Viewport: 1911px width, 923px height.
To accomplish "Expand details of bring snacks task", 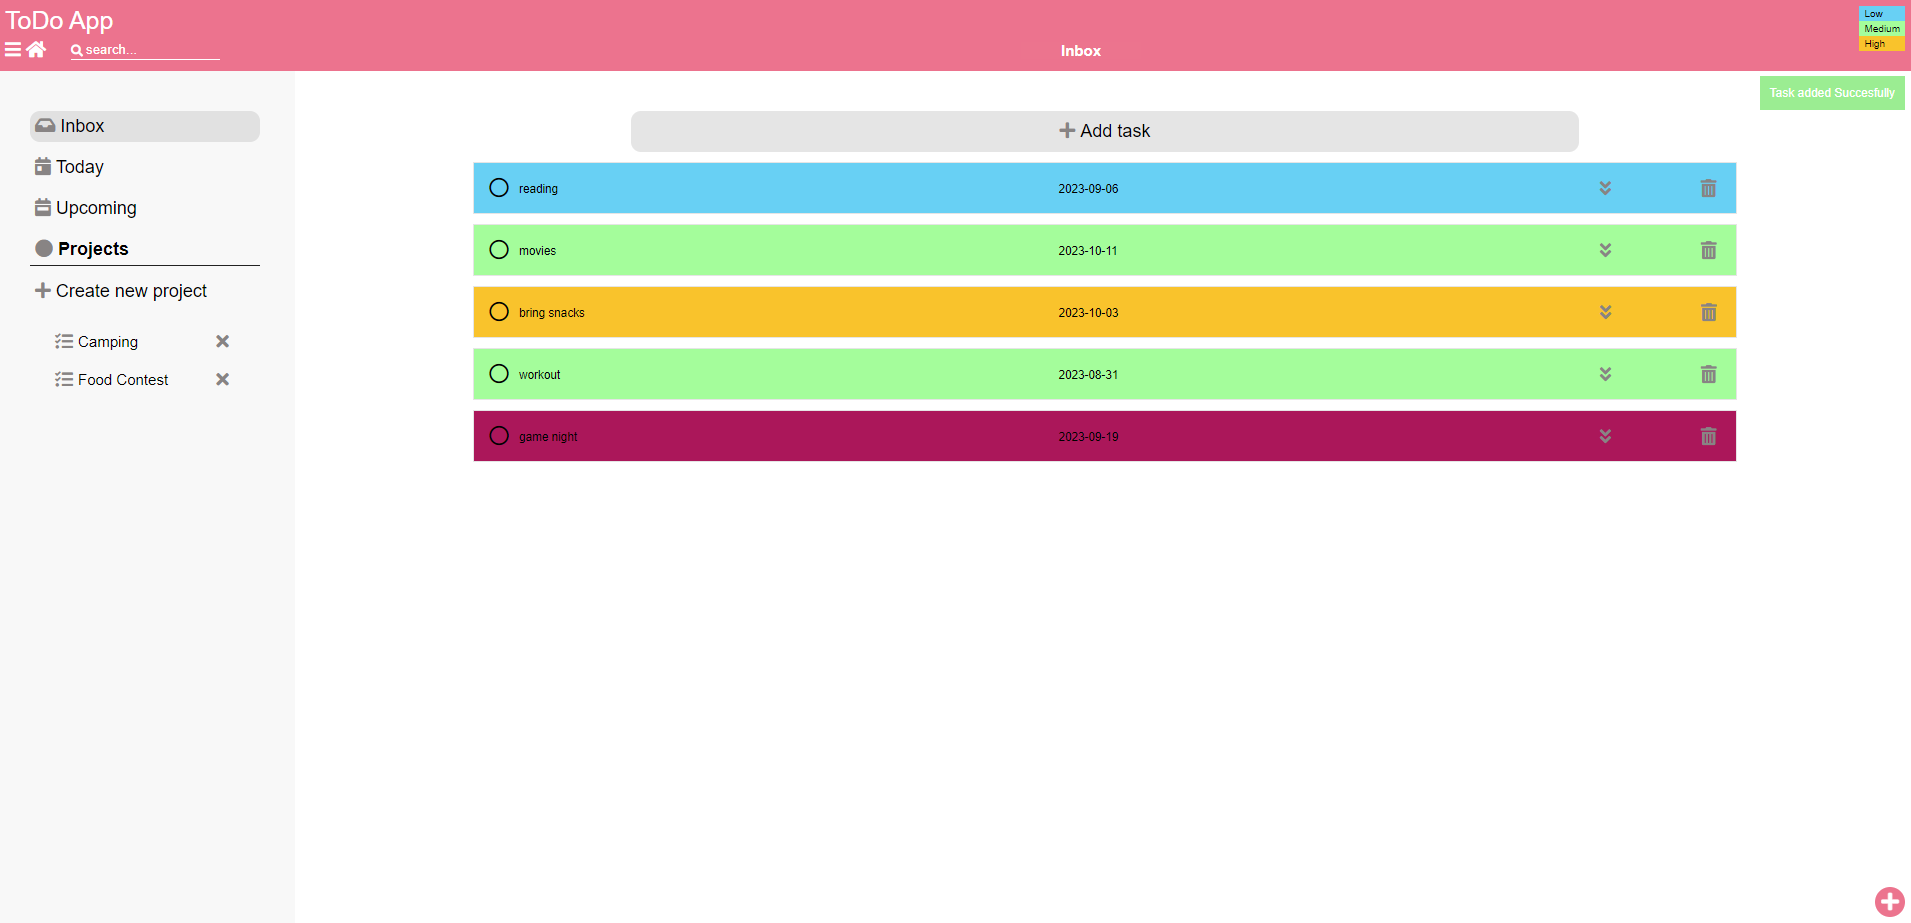I will 1605,312.
